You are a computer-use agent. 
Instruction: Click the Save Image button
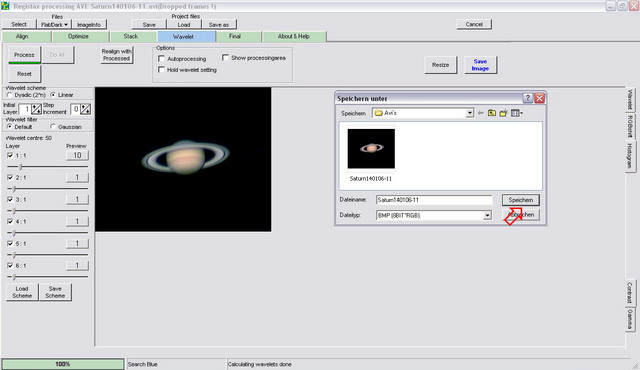coord(480,65)
